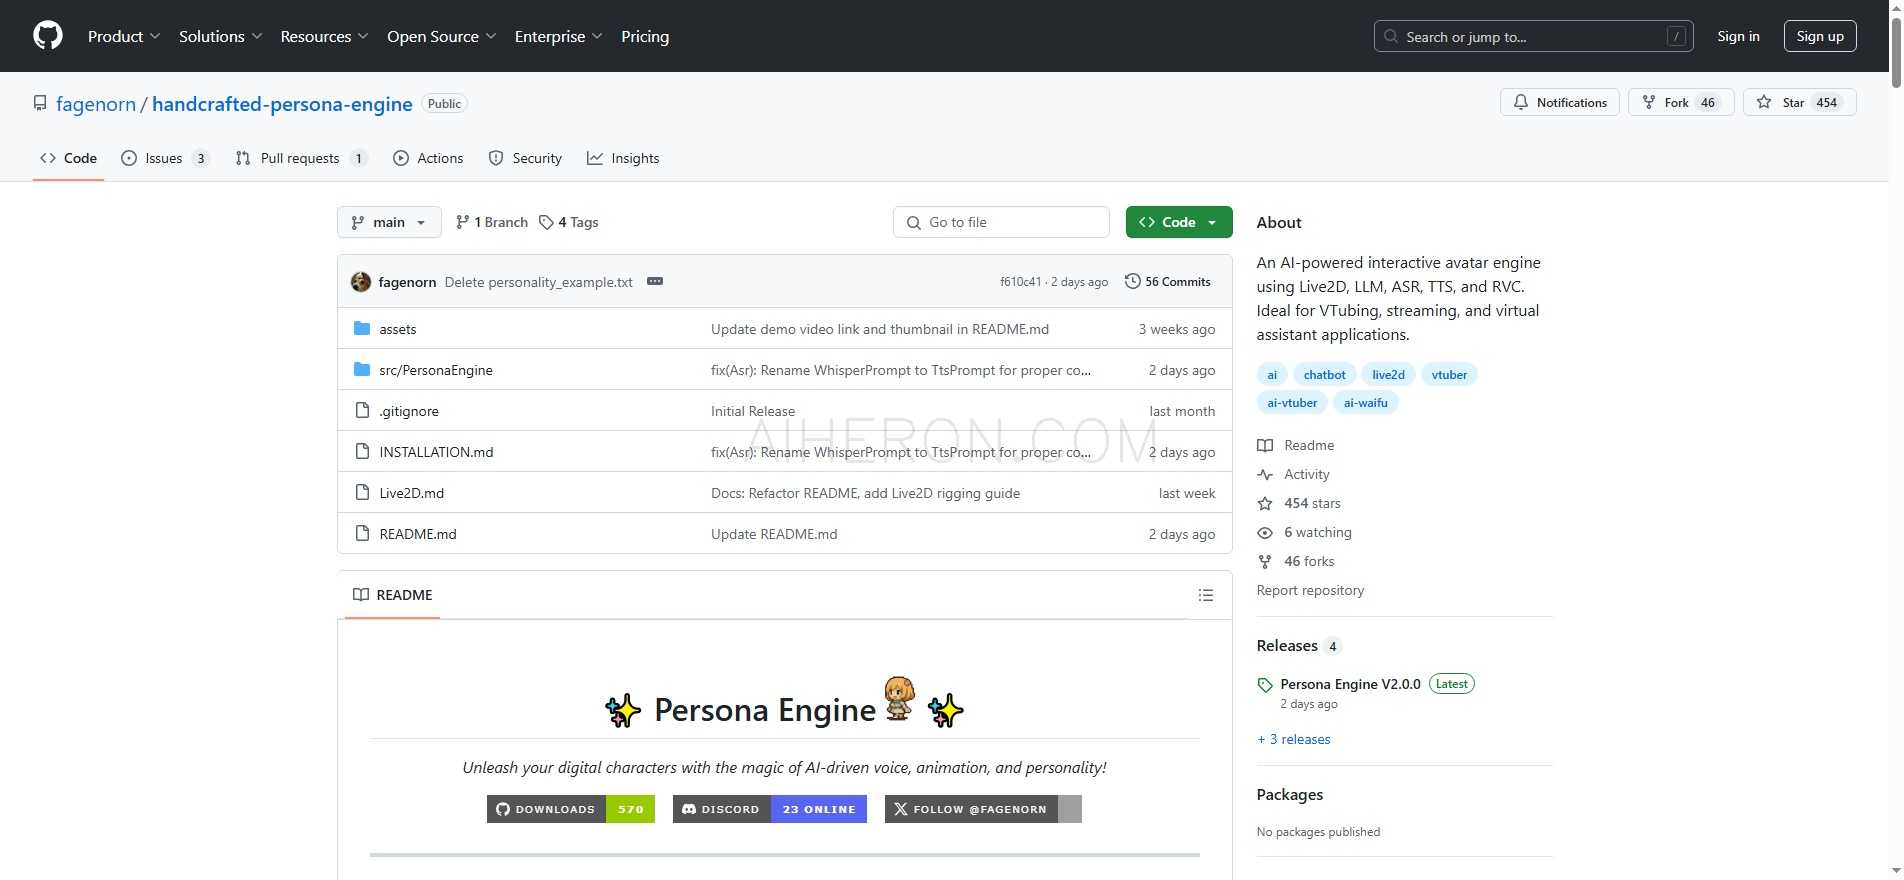
Task: Open the Readme link in About
Action: (1296, 445)
